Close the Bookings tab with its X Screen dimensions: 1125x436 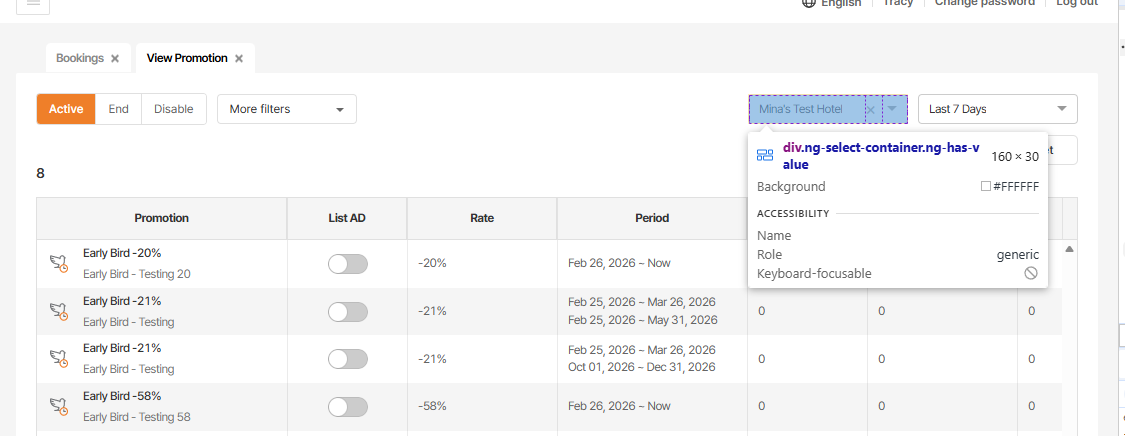115,59
